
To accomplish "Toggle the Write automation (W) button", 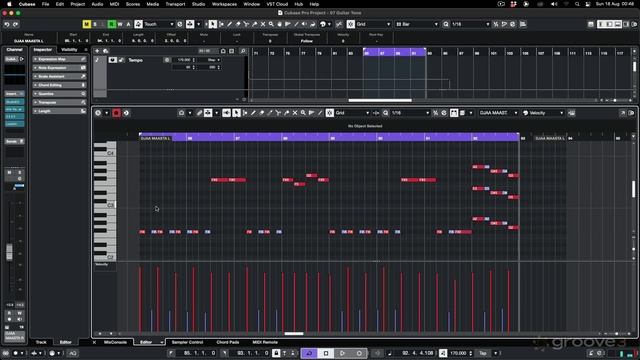I will 120,24.
